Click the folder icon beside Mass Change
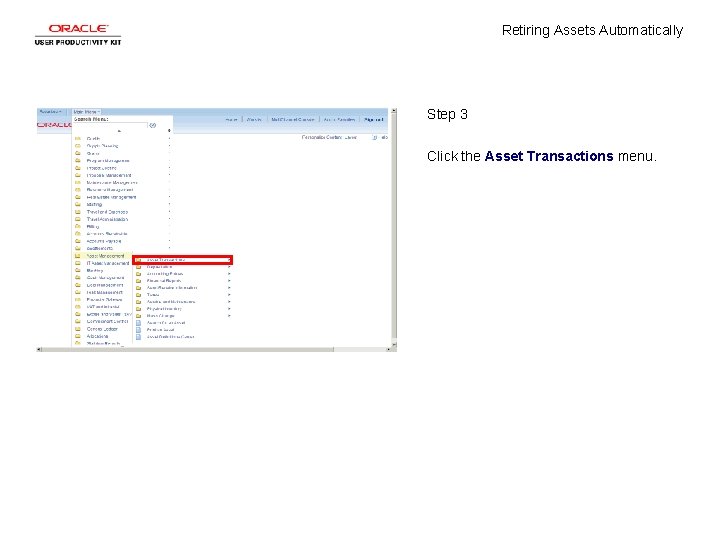 click(x=138, y=316)
